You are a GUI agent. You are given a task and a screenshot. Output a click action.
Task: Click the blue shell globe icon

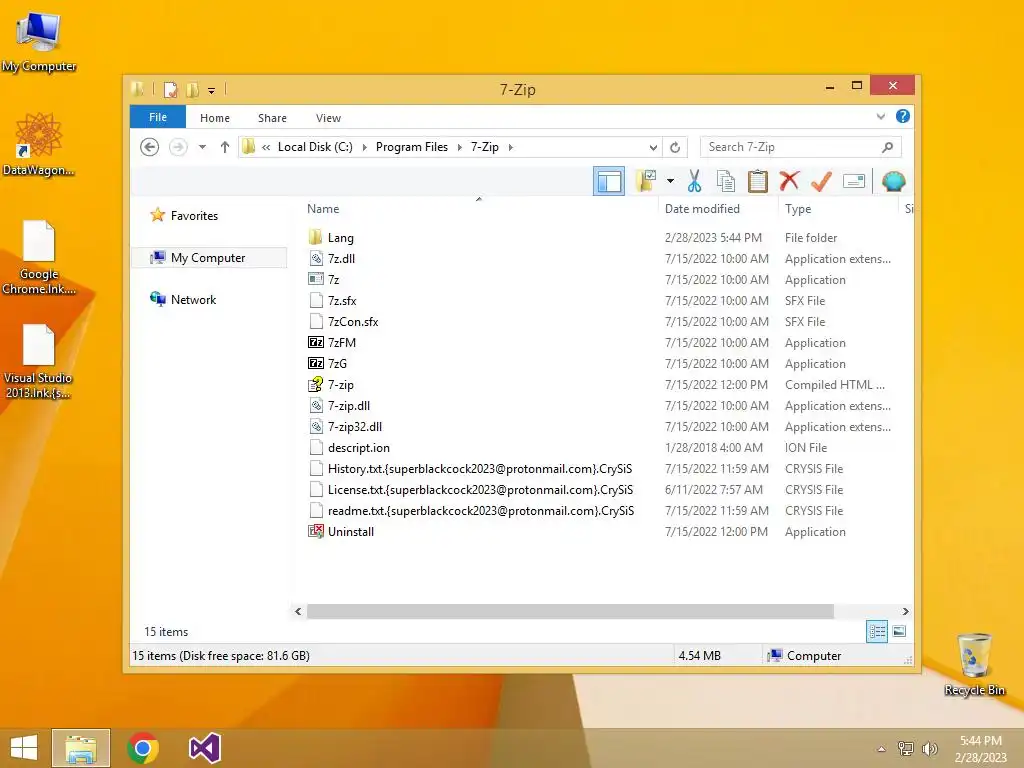893,181
